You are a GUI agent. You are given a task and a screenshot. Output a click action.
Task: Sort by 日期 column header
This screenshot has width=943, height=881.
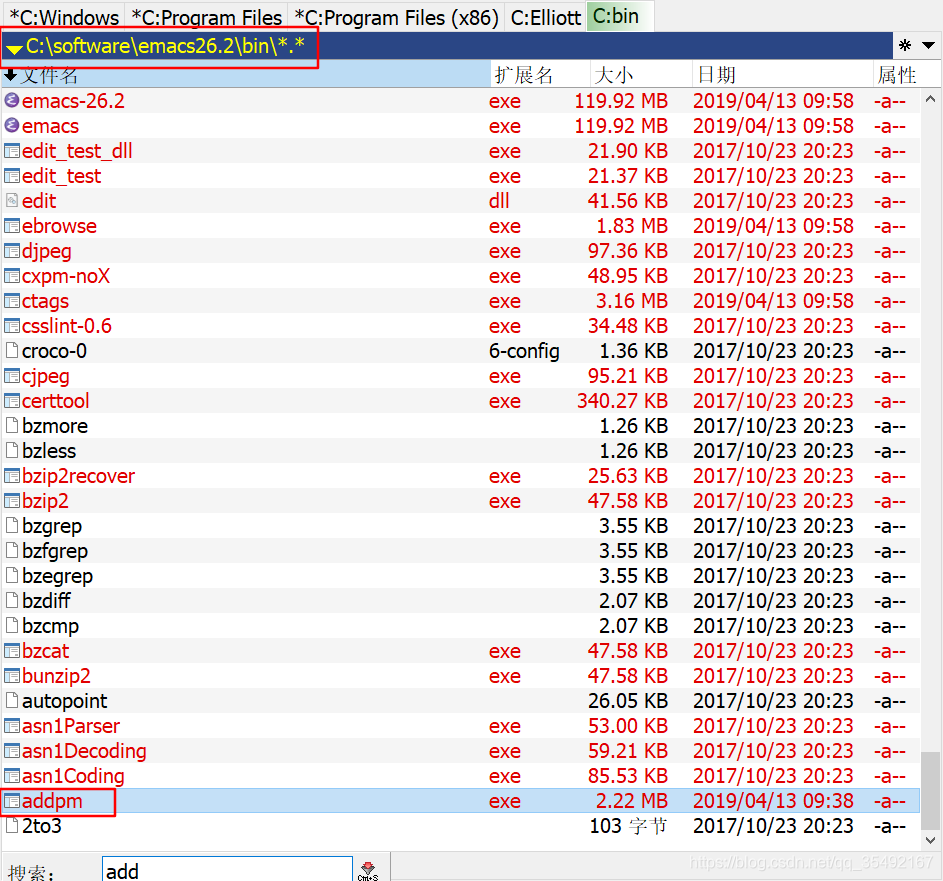(782, 75)
